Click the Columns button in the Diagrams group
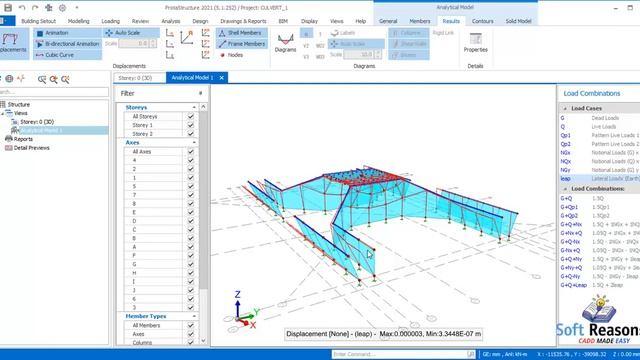640x360 pixels. pos(408,33)
